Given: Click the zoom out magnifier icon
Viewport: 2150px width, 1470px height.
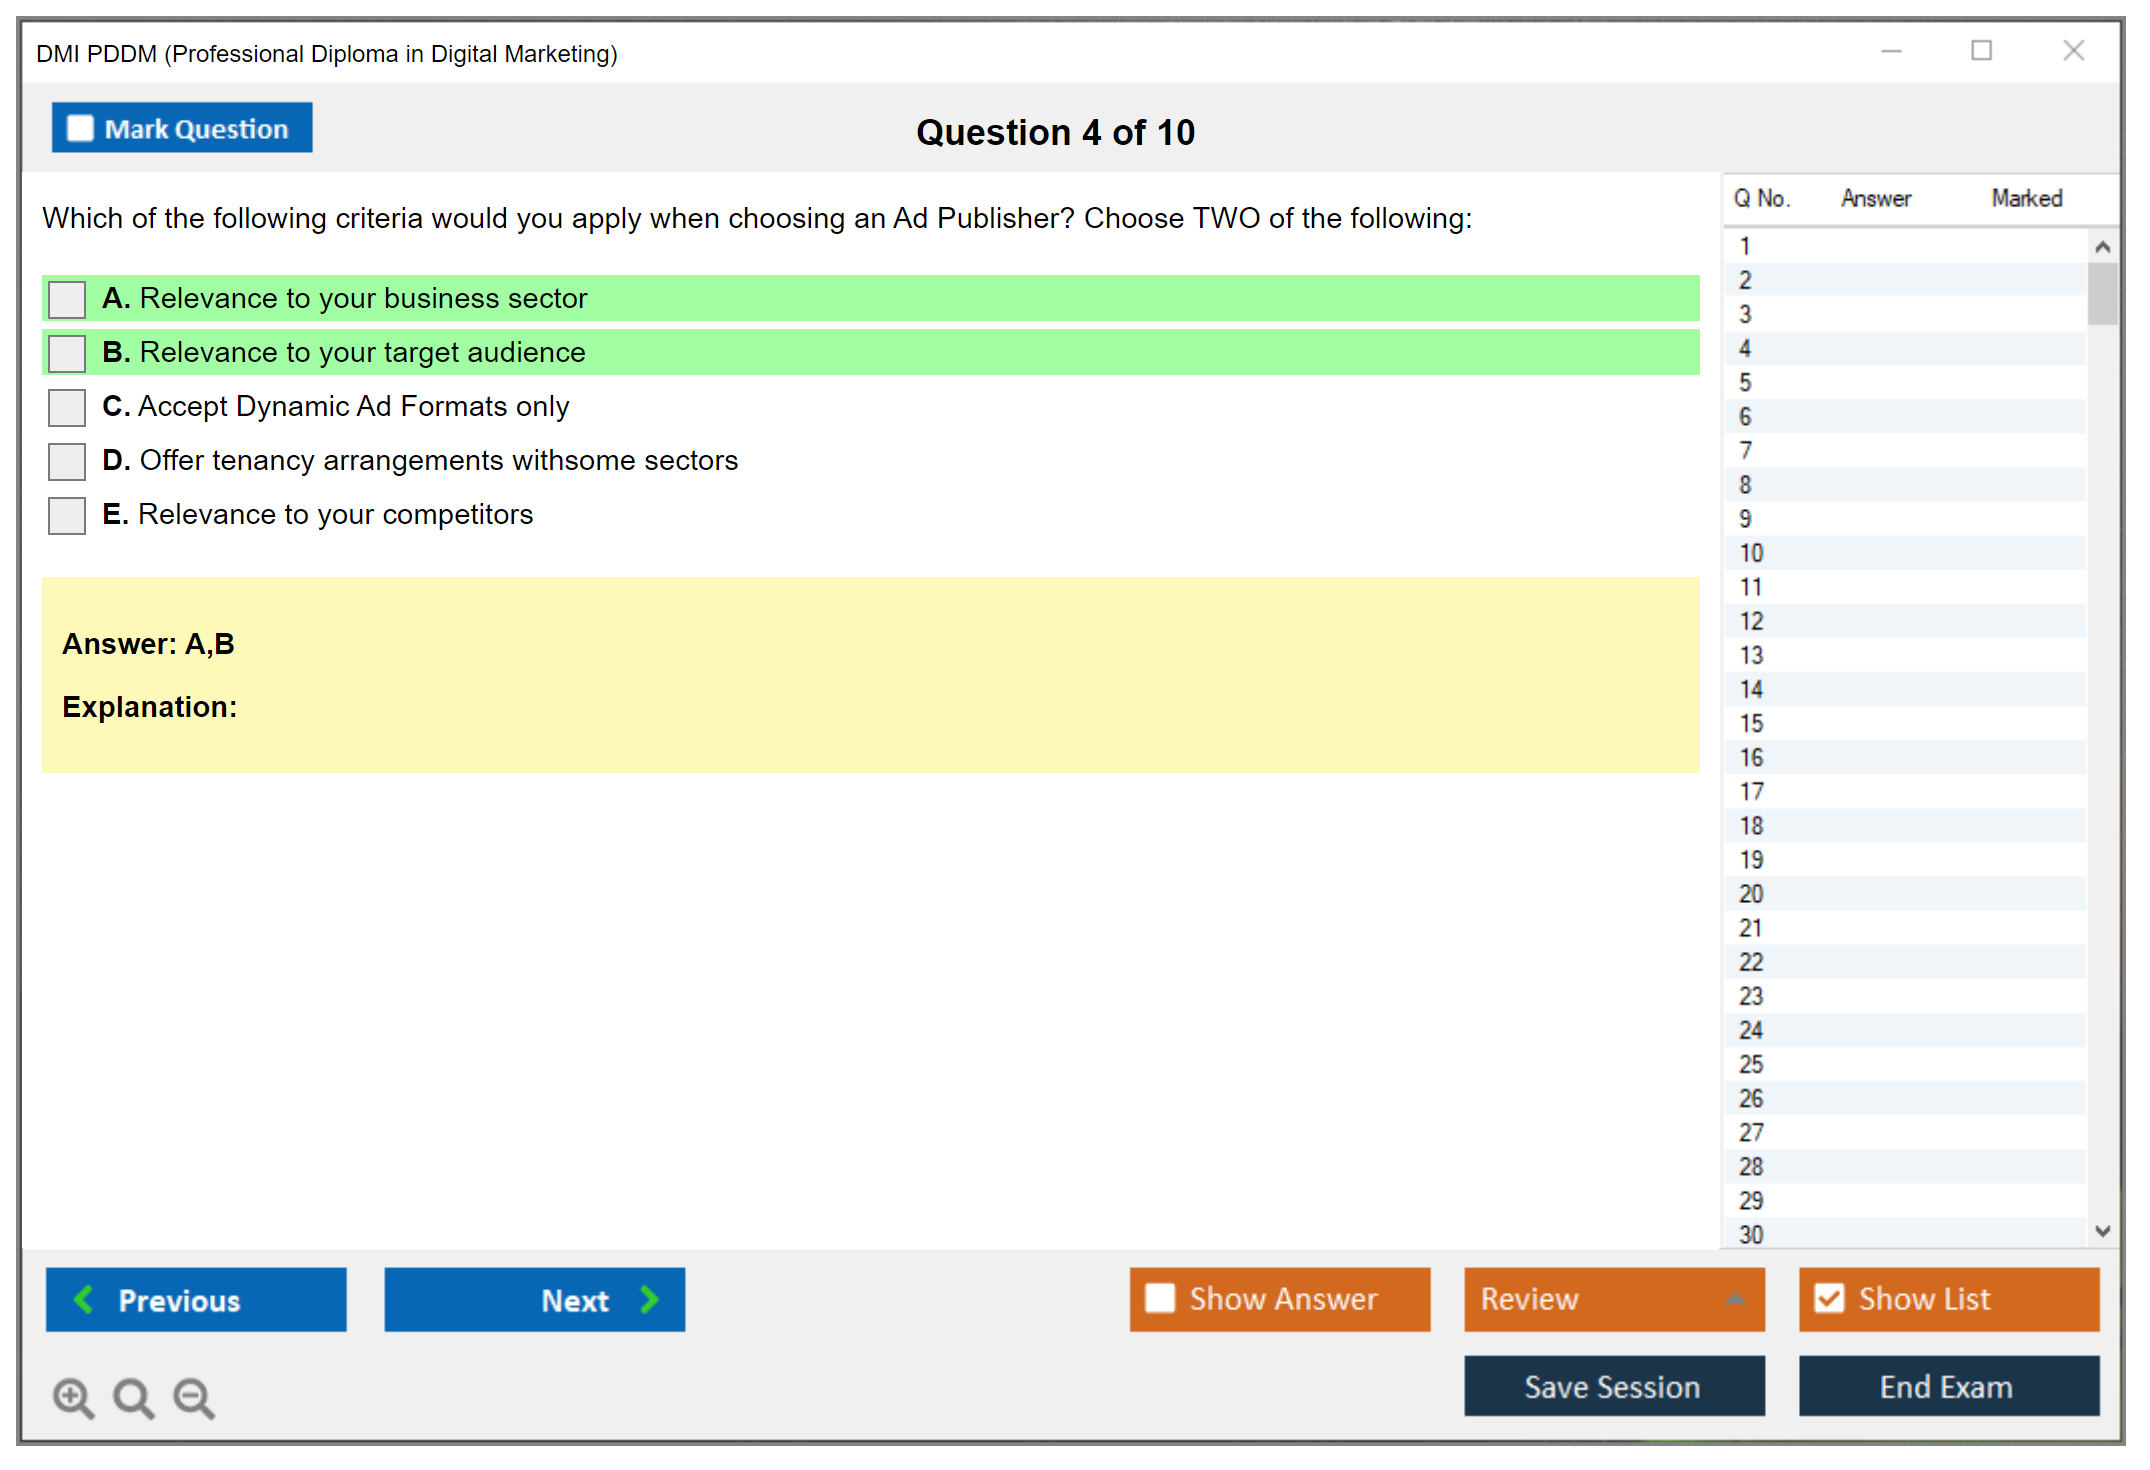Looking at the screenshot, I should pyautogui.click(x=194, y=1397).
